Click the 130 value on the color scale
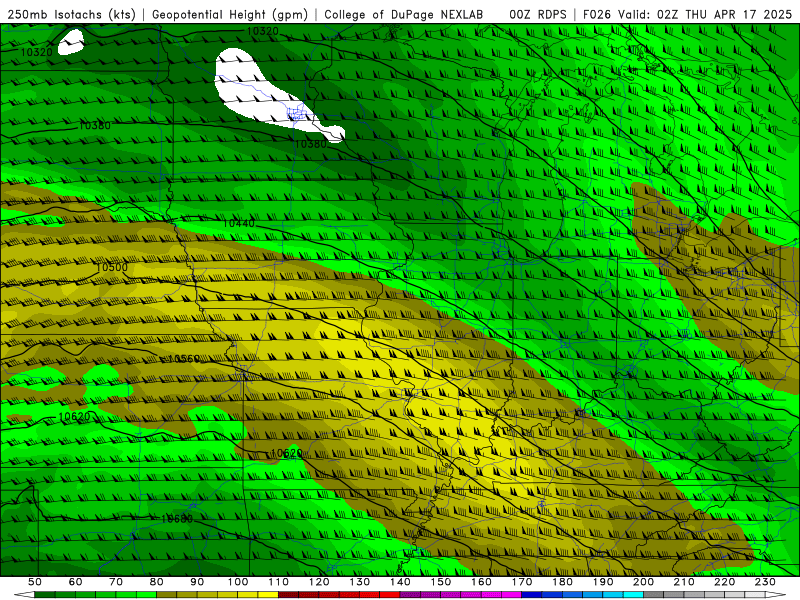The image size is (800, 600). (x=360, y=582)
